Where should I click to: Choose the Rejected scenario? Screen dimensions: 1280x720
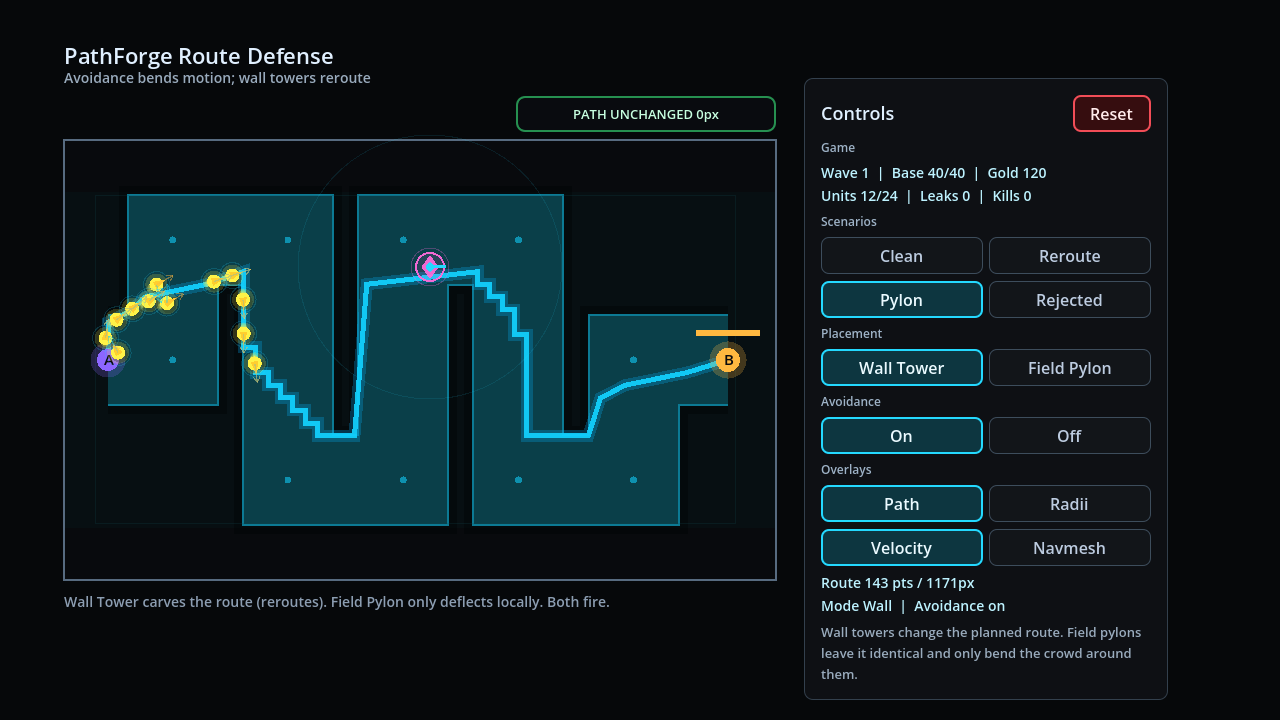(x=1069, y=300)
